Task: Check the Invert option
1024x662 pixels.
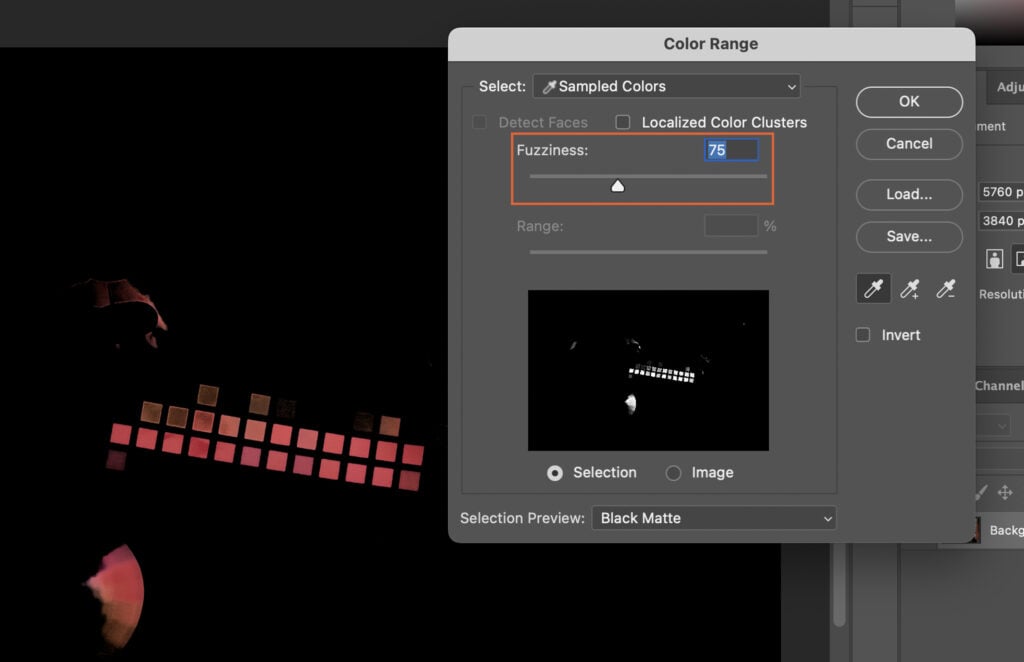Action: [862, 334]
